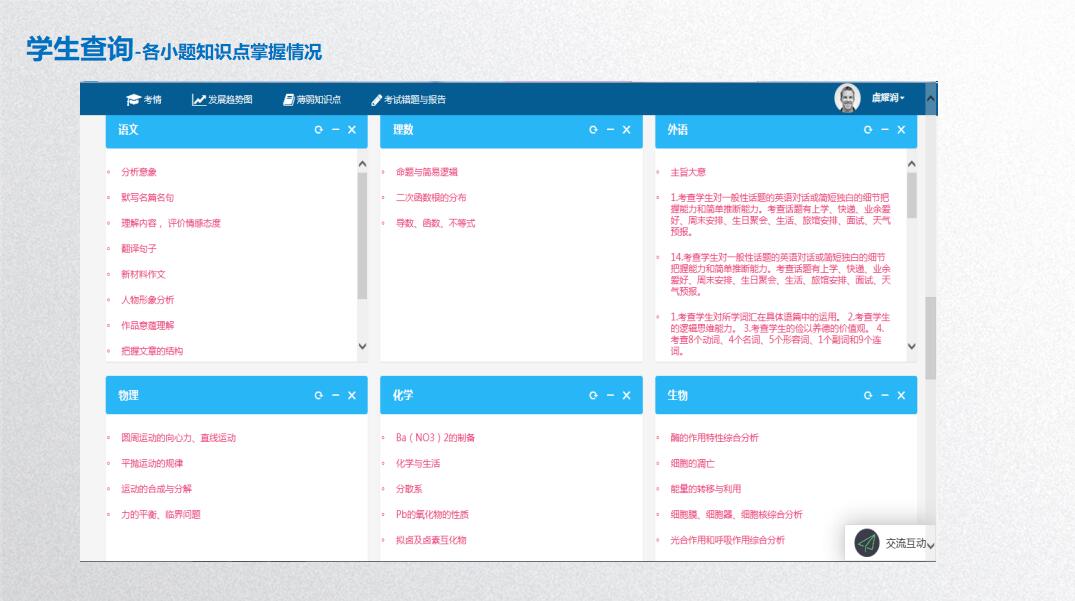The width and height of the screenshot is (1075, 601).
Task: Refresh the 化学 panel
Action: (593, 395)
